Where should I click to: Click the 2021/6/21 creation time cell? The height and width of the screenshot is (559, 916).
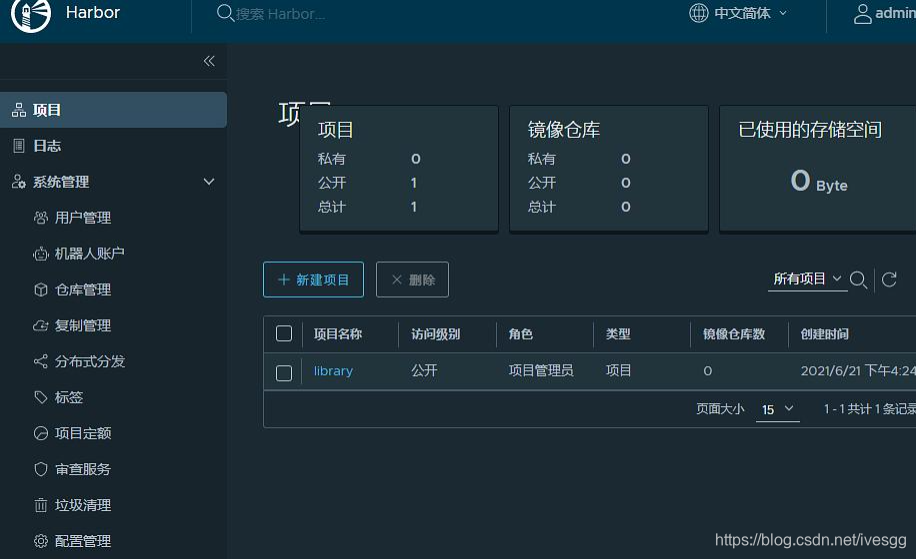(x=858, y=370)
